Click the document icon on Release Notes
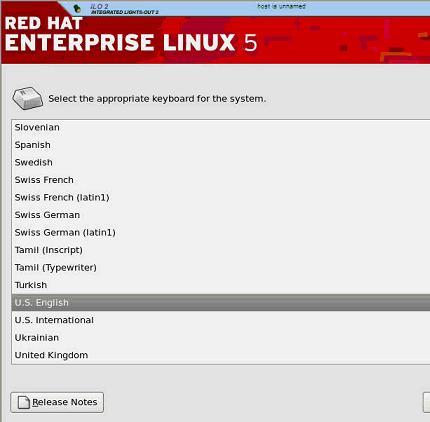 pyautogui.click(x=24, y=402)
